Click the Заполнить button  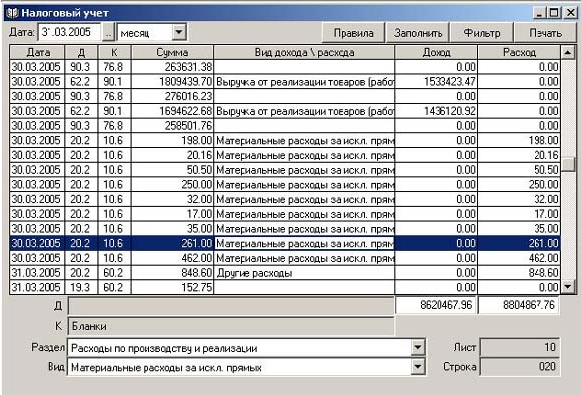(418, 33)
